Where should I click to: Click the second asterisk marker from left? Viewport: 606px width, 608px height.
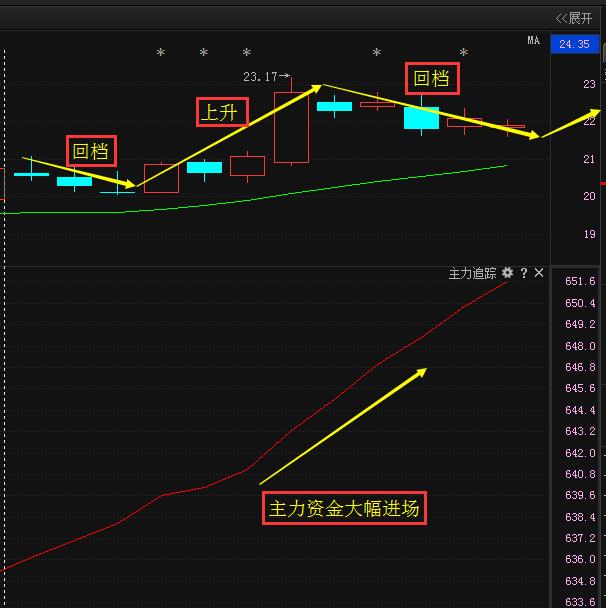coord(204,53)
